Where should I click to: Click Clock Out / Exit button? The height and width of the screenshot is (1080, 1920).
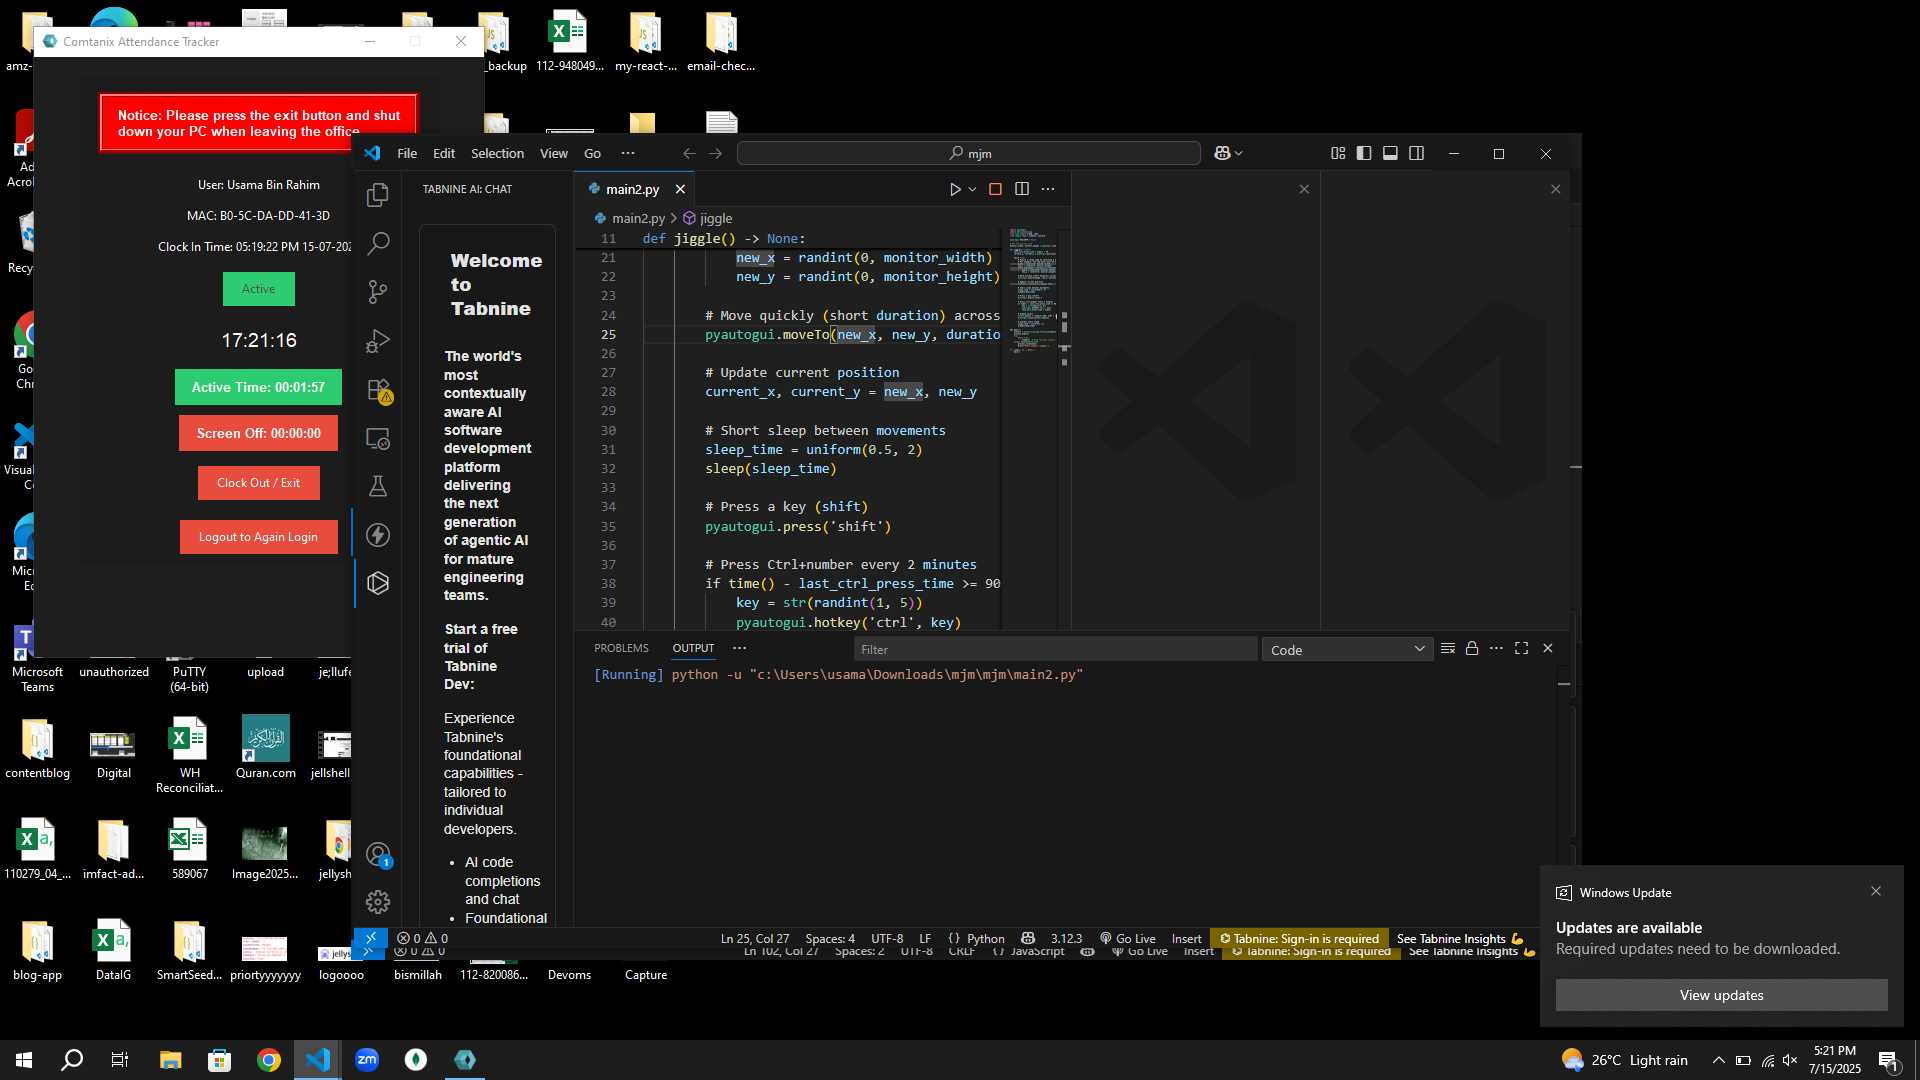pos(259,483)
